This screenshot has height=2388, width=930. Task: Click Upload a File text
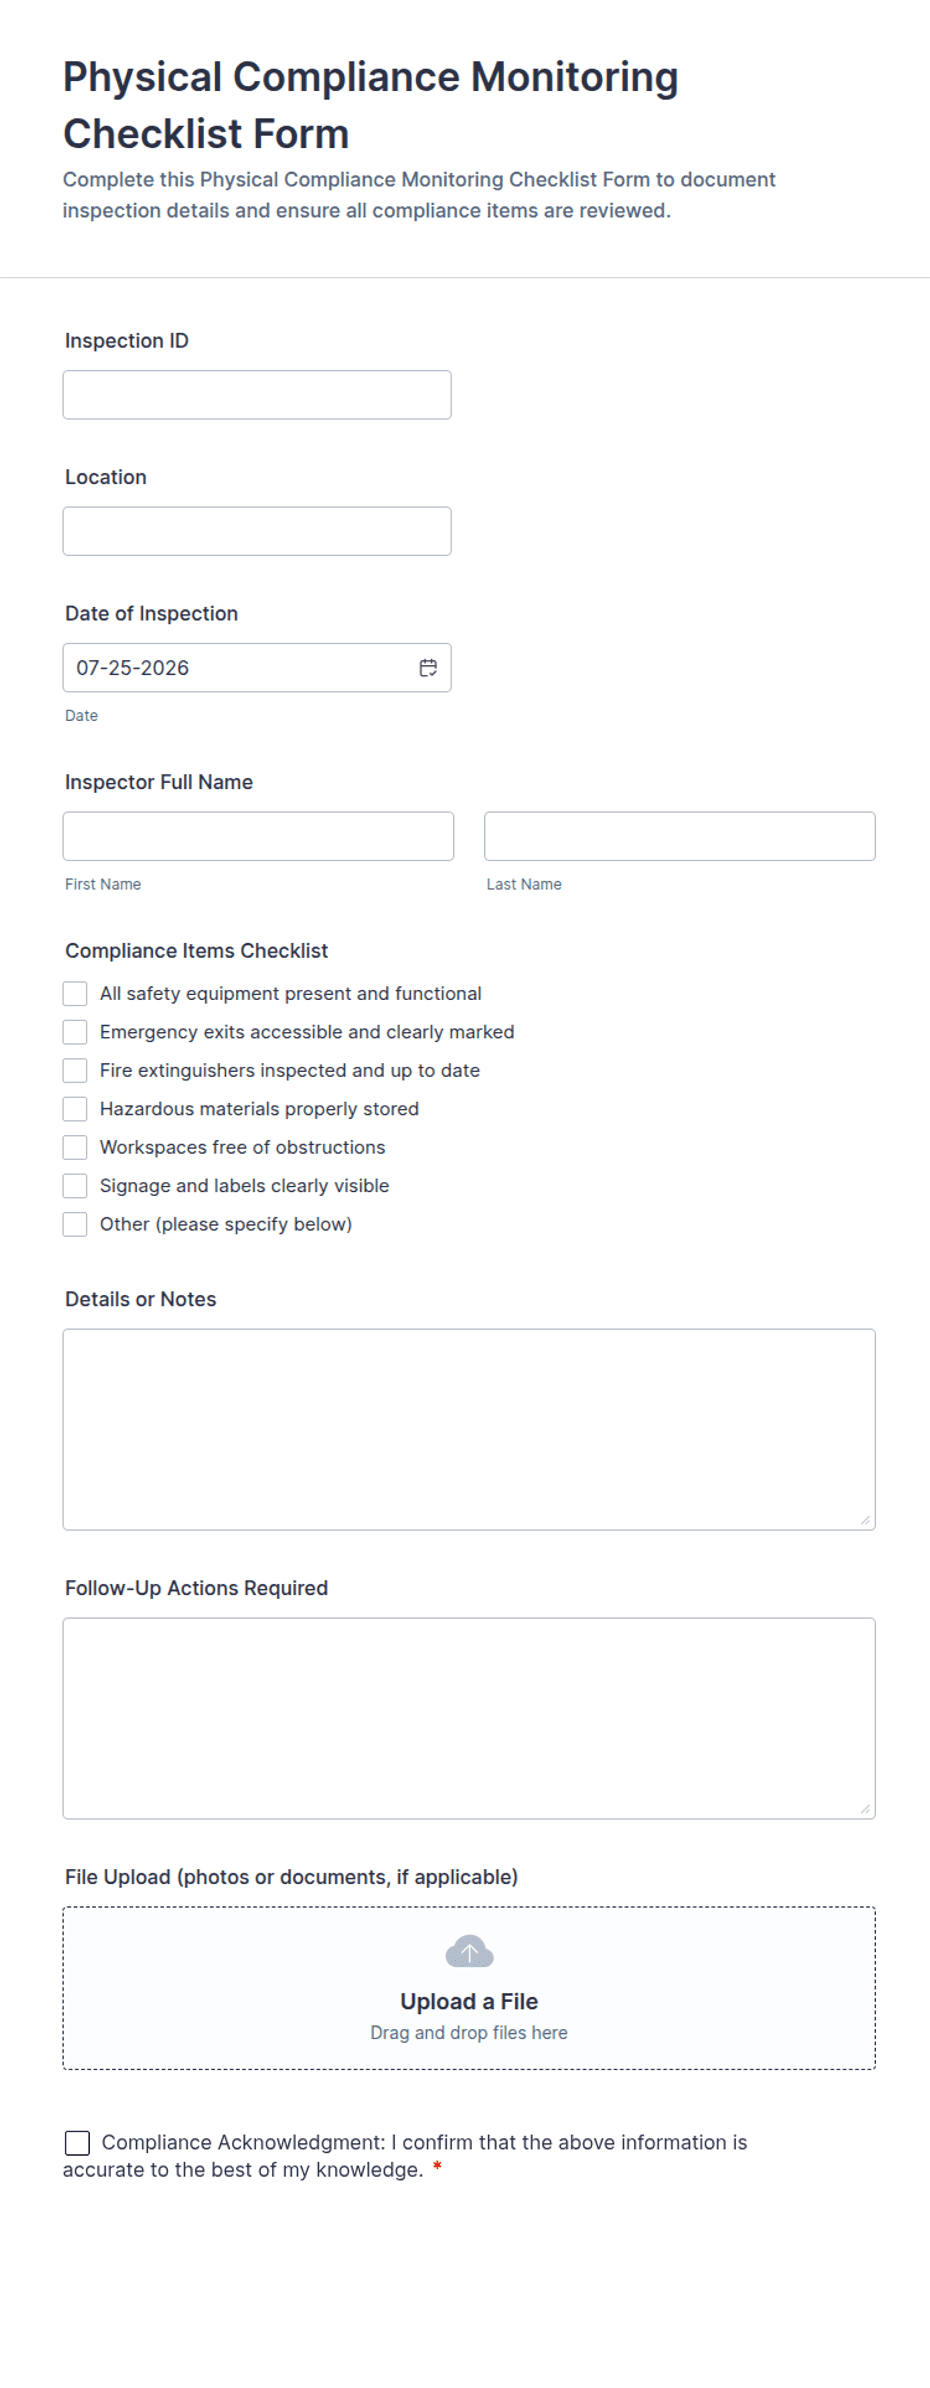click(469, 2001)
